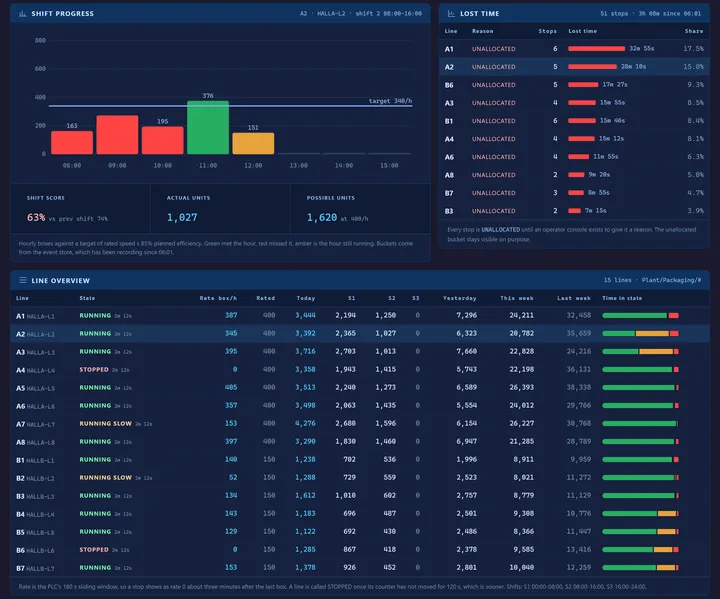The image size is (720, 599).
Task: Click the UNALLOCATED word in Lost Time note
Action: tap(501, 230)
